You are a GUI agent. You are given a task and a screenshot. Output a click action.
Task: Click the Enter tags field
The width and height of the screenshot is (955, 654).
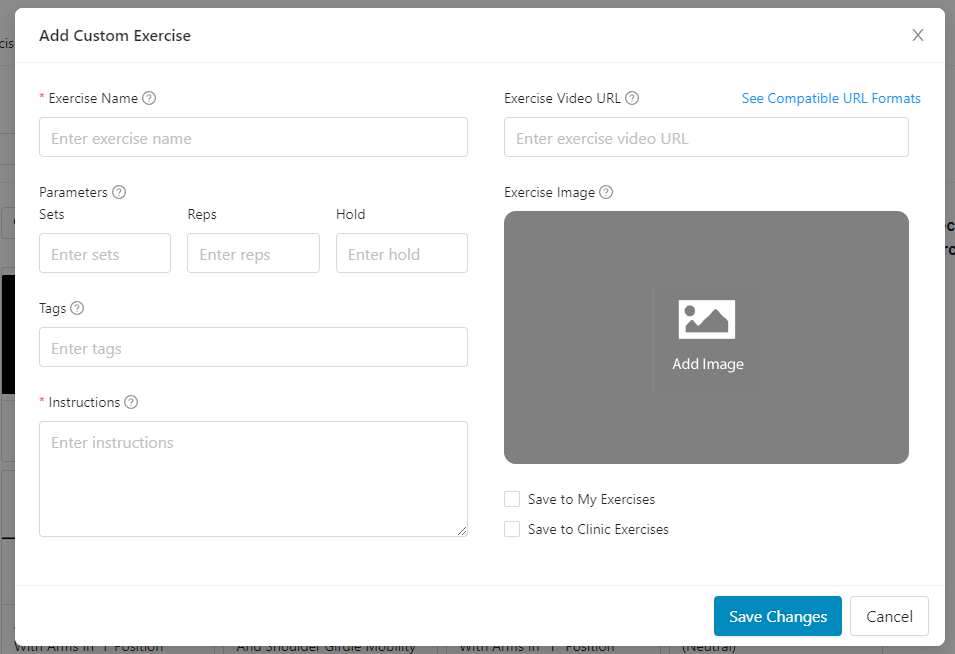click(x=253, y=348)
